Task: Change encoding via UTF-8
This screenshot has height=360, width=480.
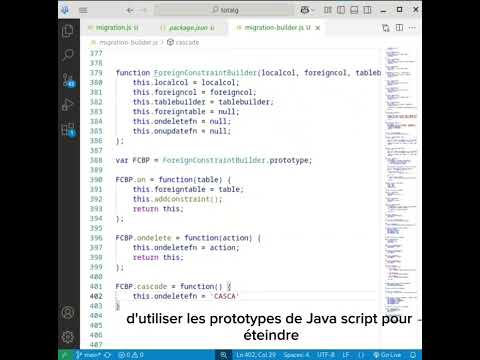Action: click(326, 355)
